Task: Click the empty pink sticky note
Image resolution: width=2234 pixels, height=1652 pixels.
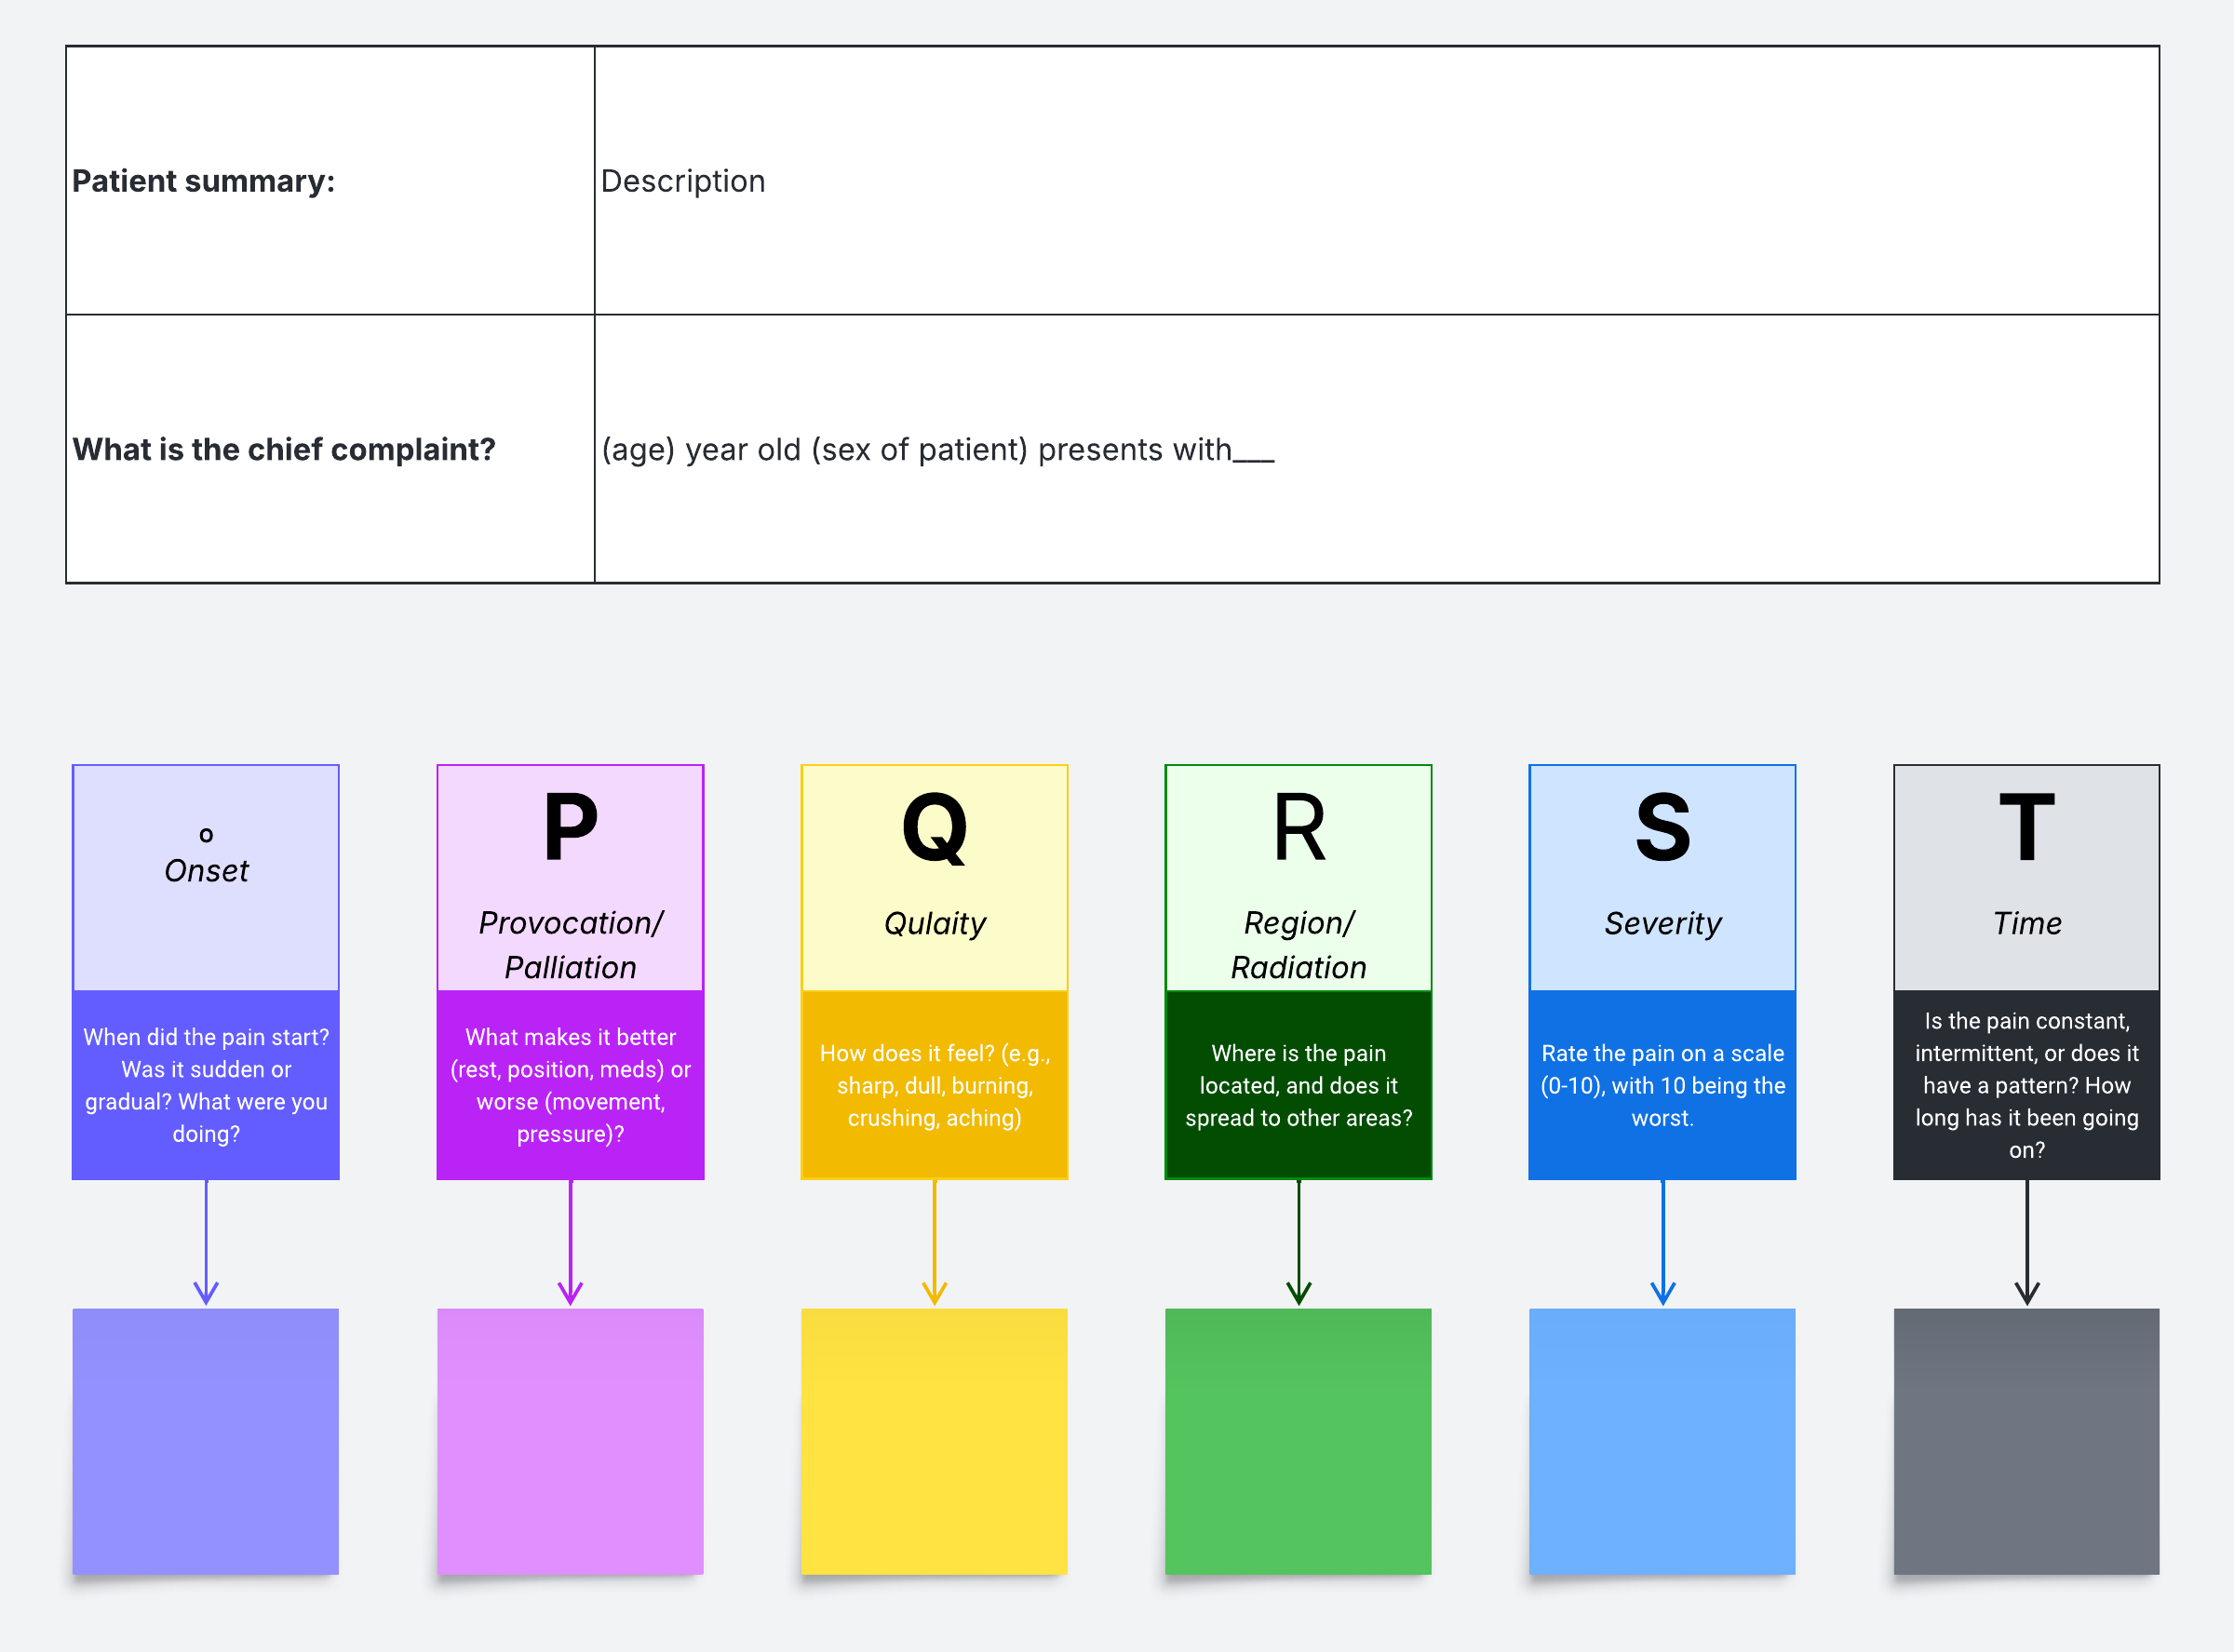Action: (x=570, y=1441)
